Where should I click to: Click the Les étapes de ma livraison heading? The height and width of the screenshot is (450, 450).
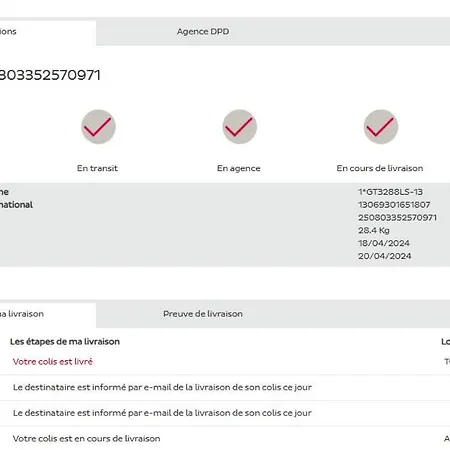(65, 342)
